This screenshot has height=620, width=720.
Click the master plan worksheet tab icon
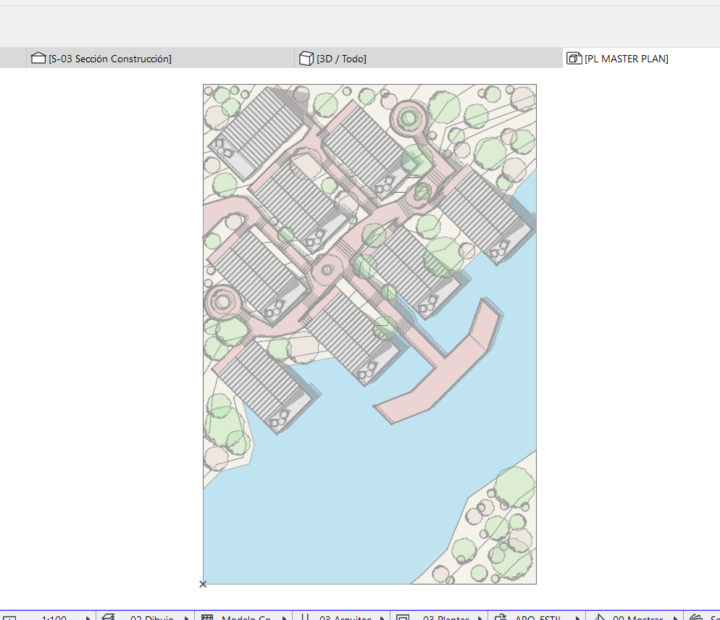click(x=574, y=58)
